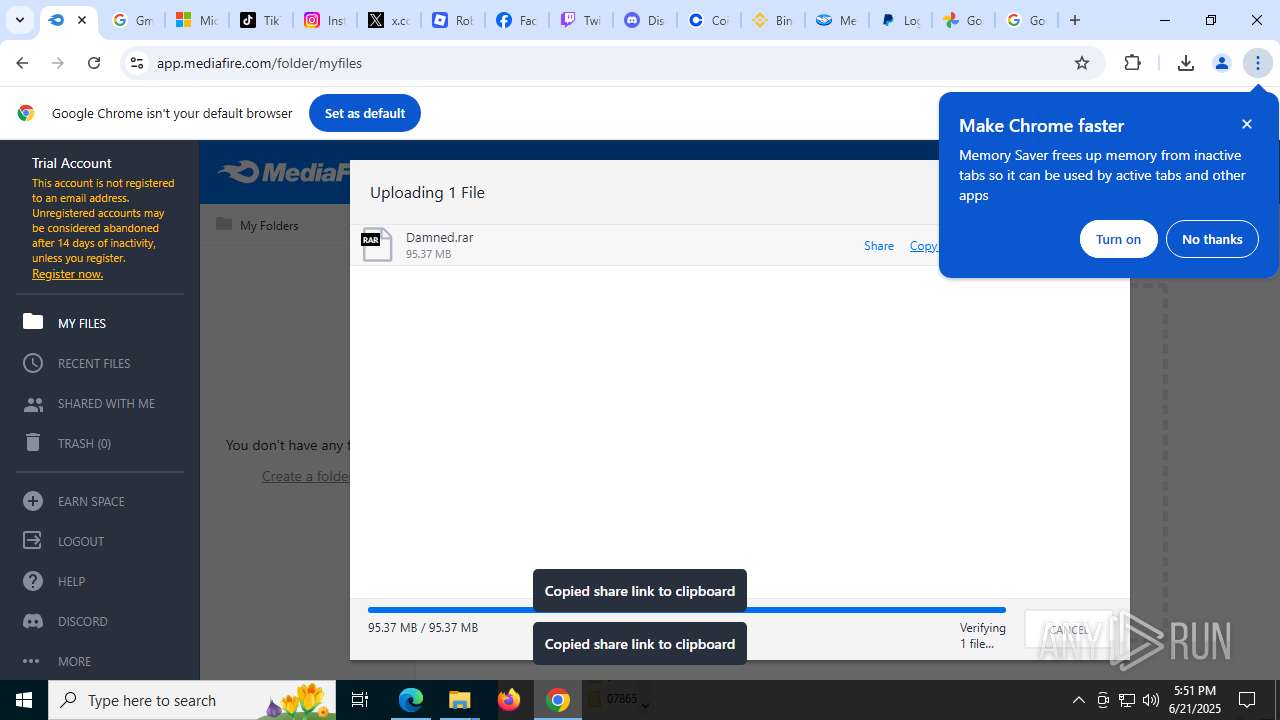
Task: Open a new browser tab
Action: (x=1075, y=20)
